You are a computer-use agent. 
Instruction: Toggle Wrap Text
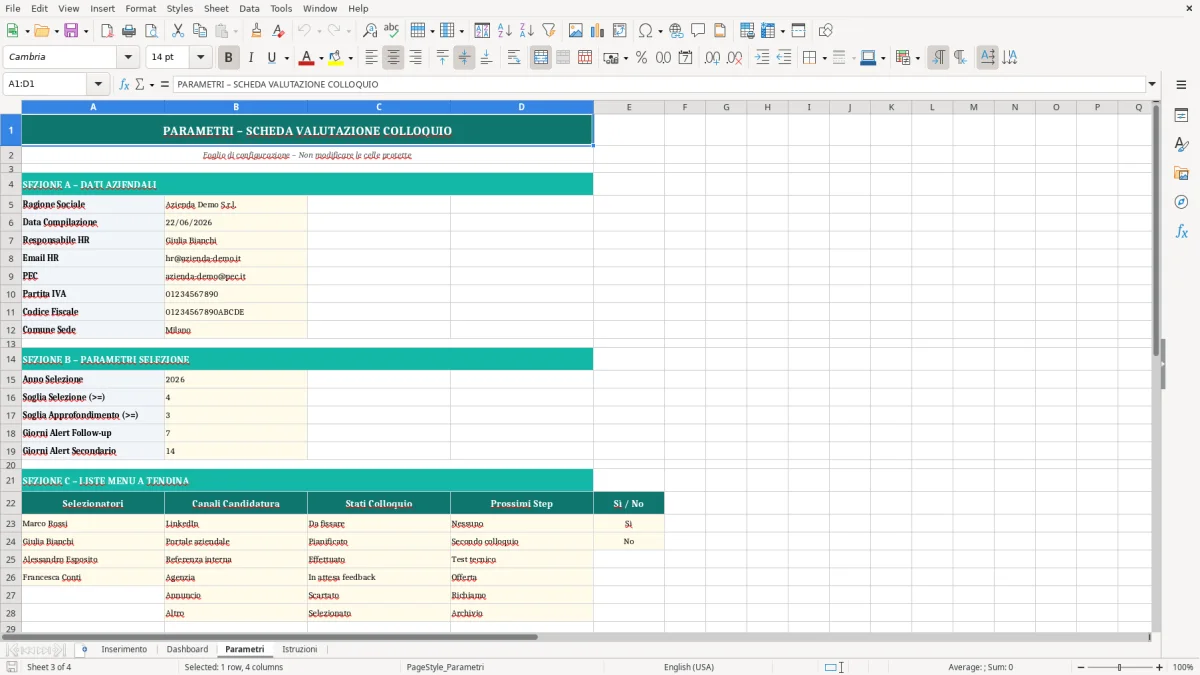coord(514,58)
